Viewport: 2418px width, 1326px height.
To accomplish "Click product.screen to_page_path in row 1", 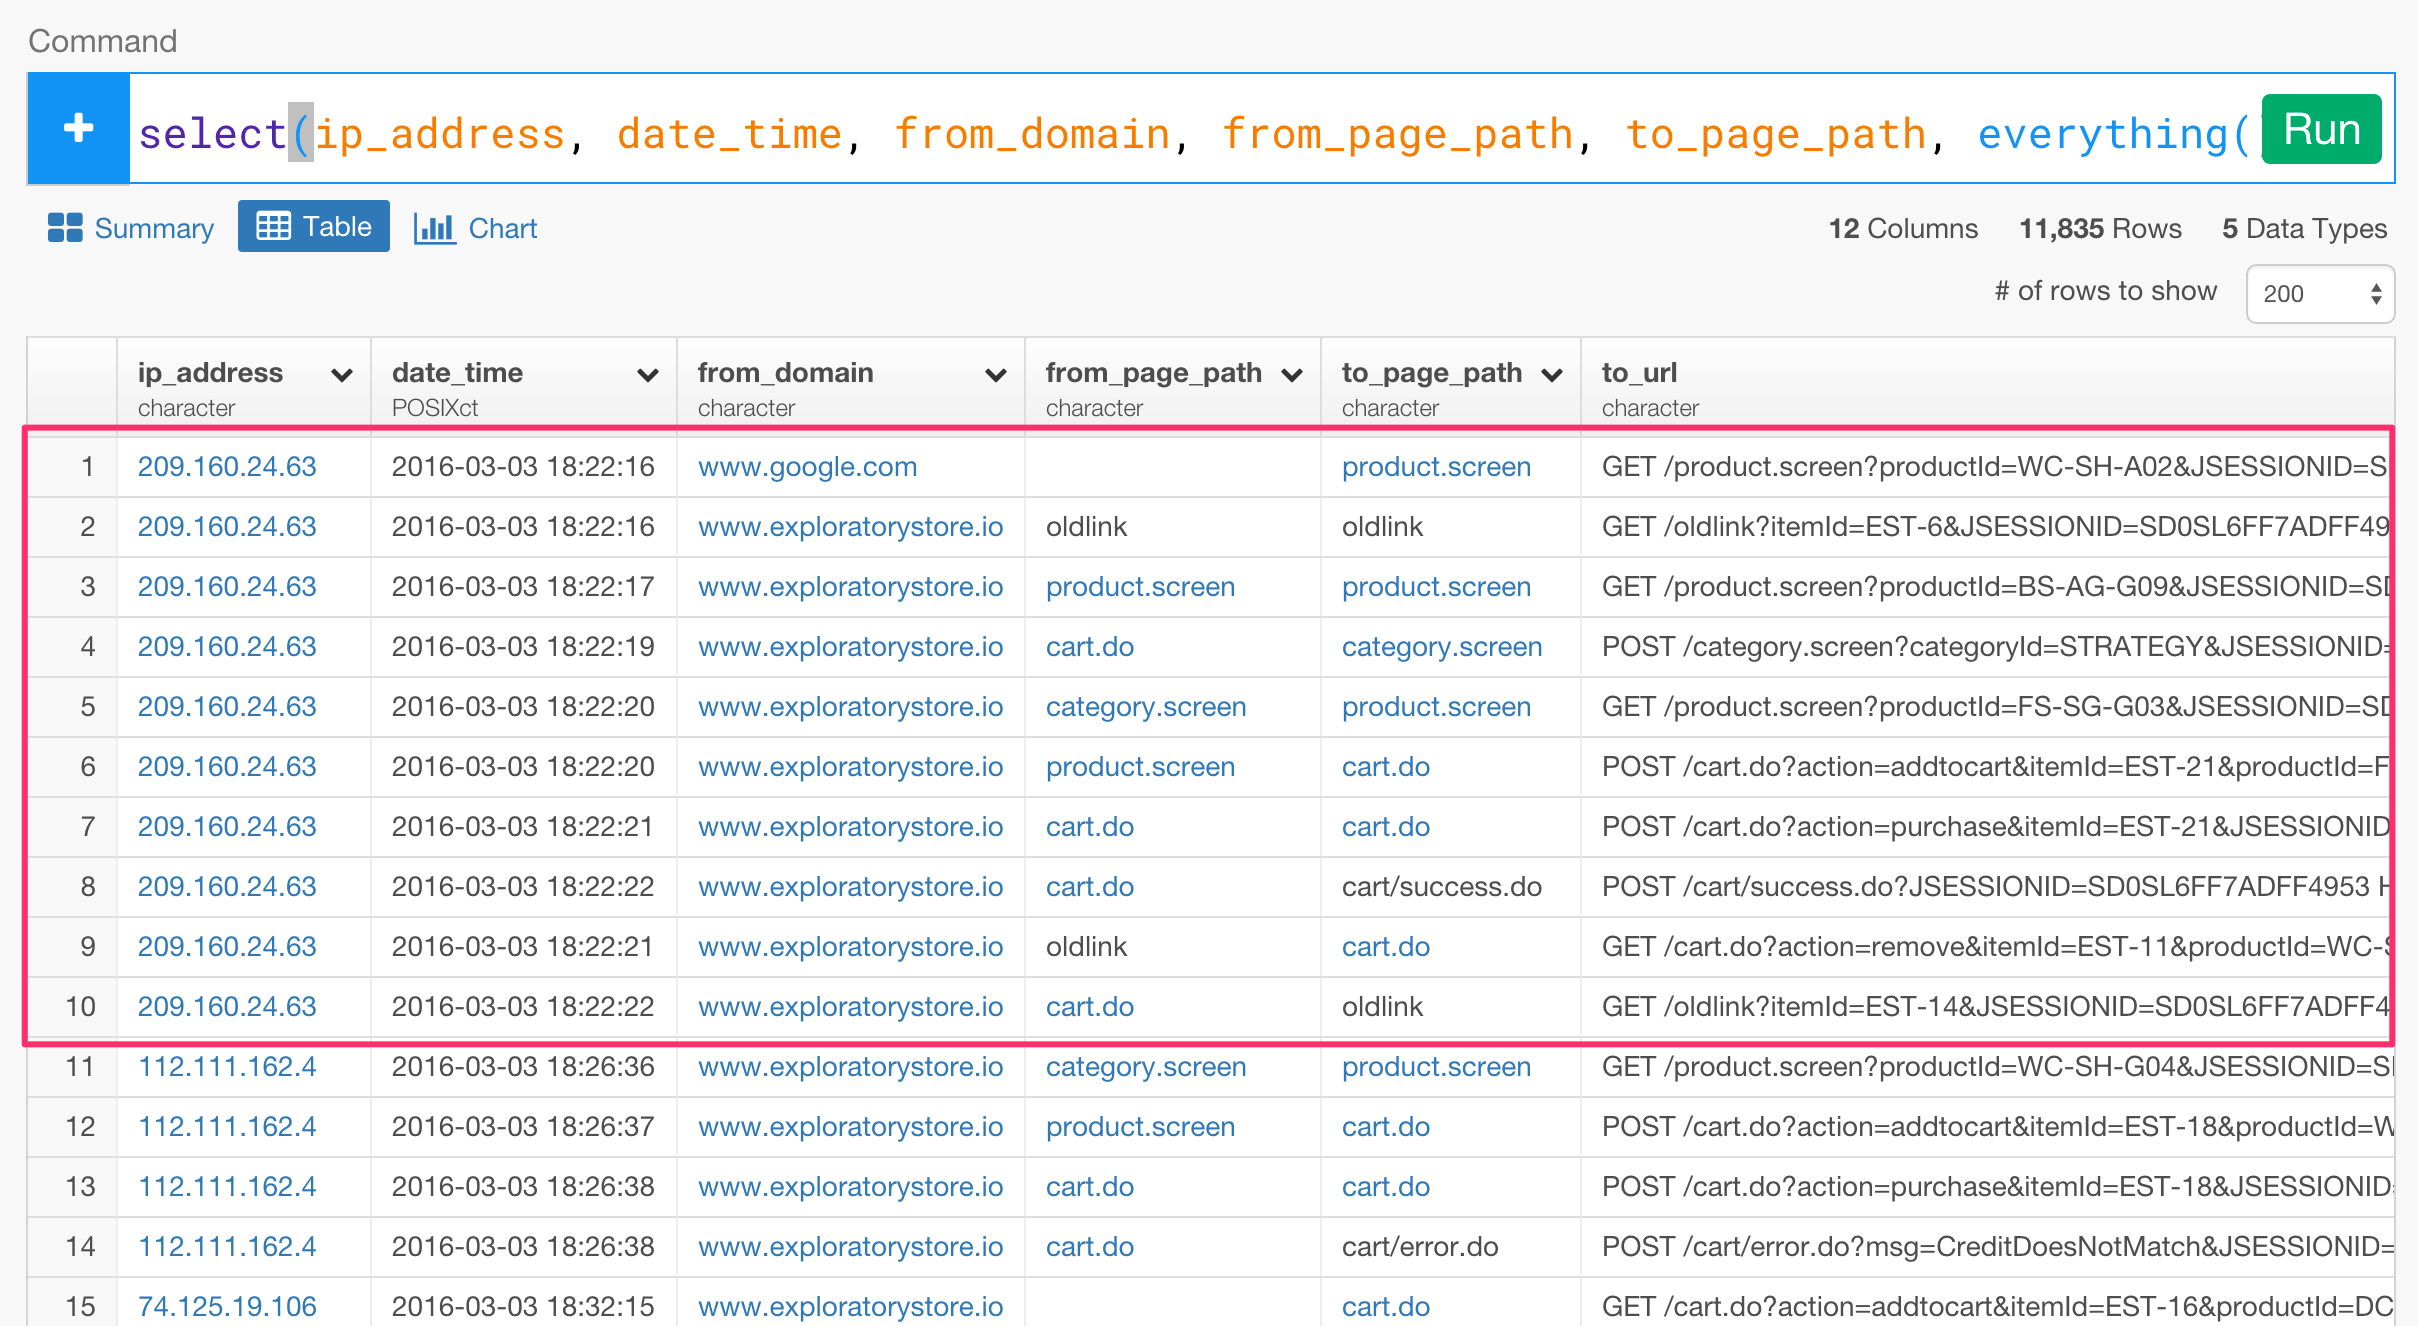I will (x=1436, y=467).
